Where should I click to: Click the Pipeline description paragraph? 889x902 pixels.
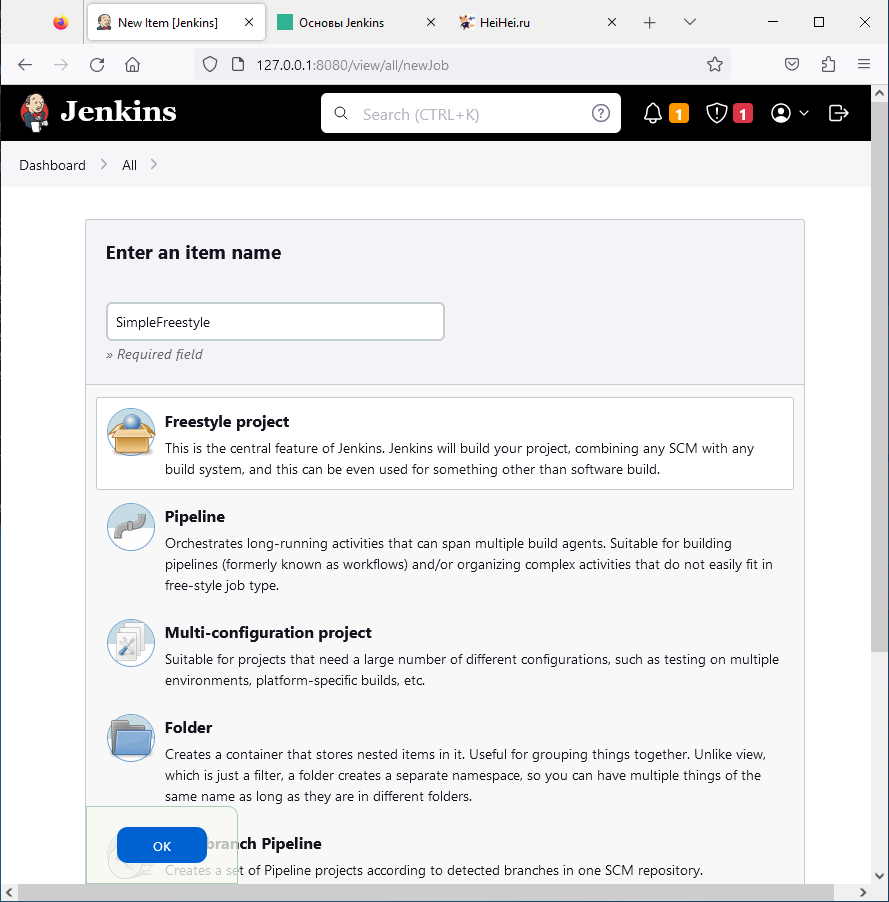[468, 564]
